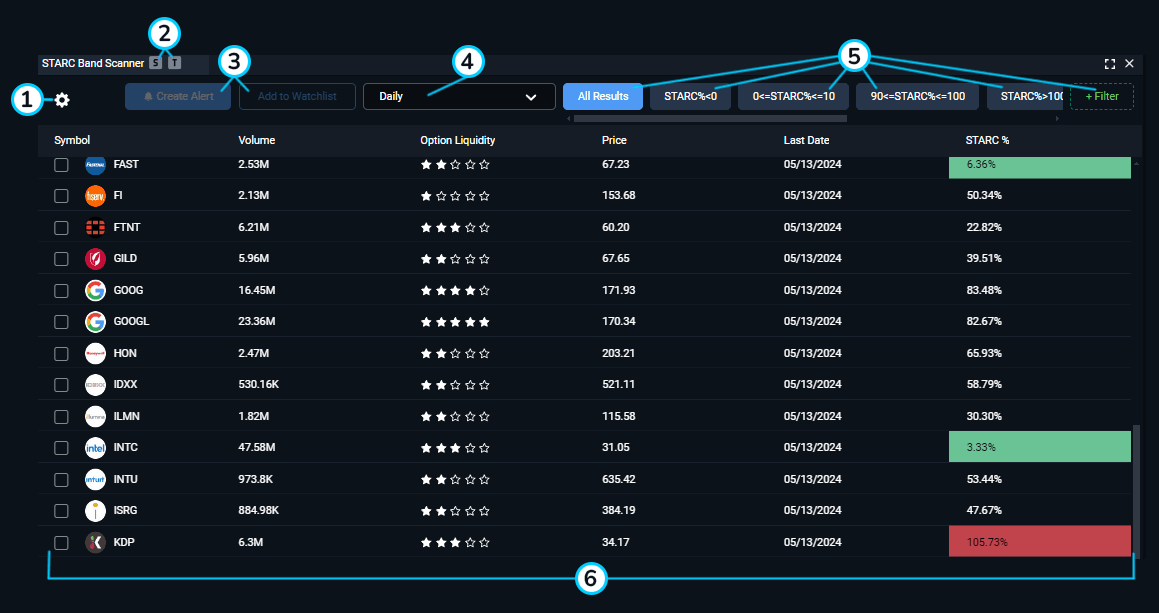Sort by STARC % column header
This screenshot has height=613, width=1159.
tap(987, 140)
